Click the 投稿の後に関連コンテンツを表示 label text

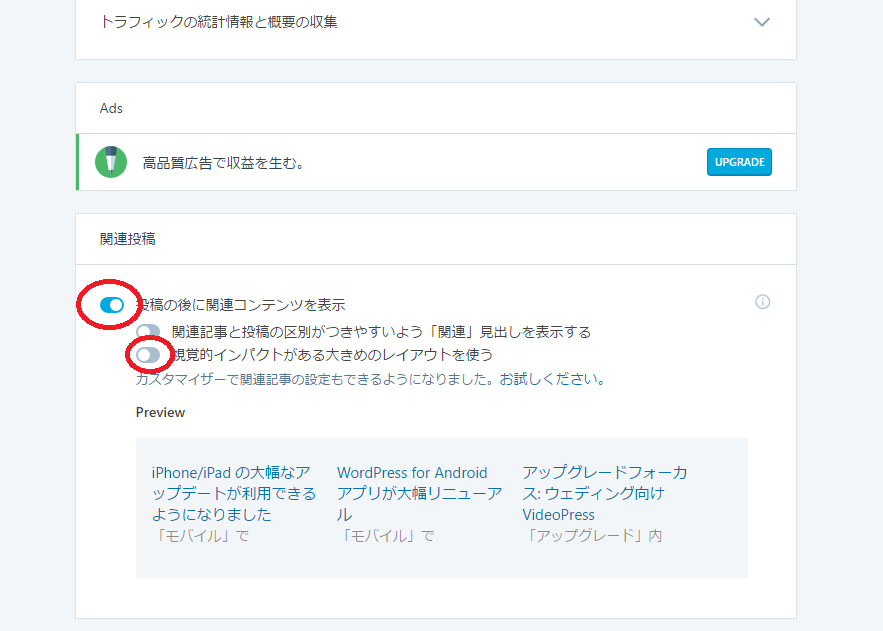coord(246,305)
